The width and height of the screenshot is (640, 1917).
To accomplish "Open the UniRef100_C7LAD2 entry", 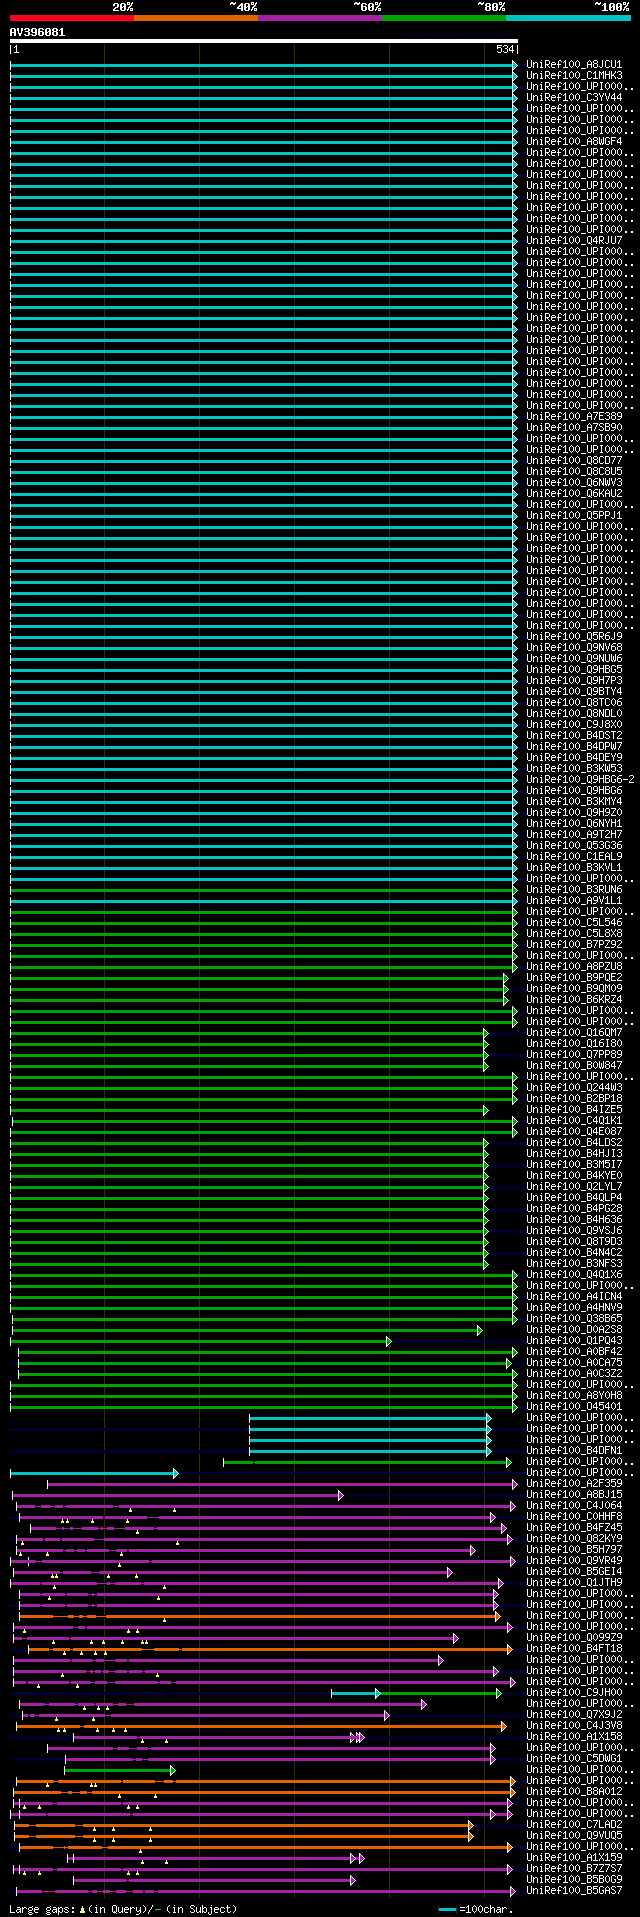I will tap(574, 1824).
